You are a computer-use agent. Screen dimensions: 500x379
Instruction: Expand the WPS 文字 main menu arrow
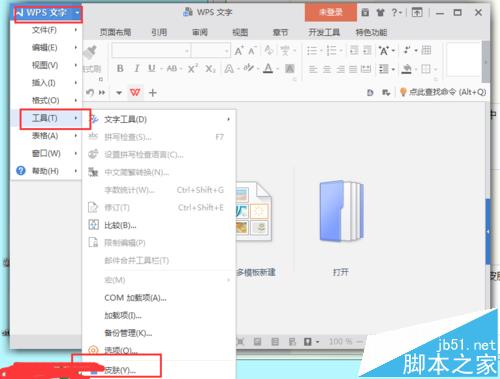point(77,13)
